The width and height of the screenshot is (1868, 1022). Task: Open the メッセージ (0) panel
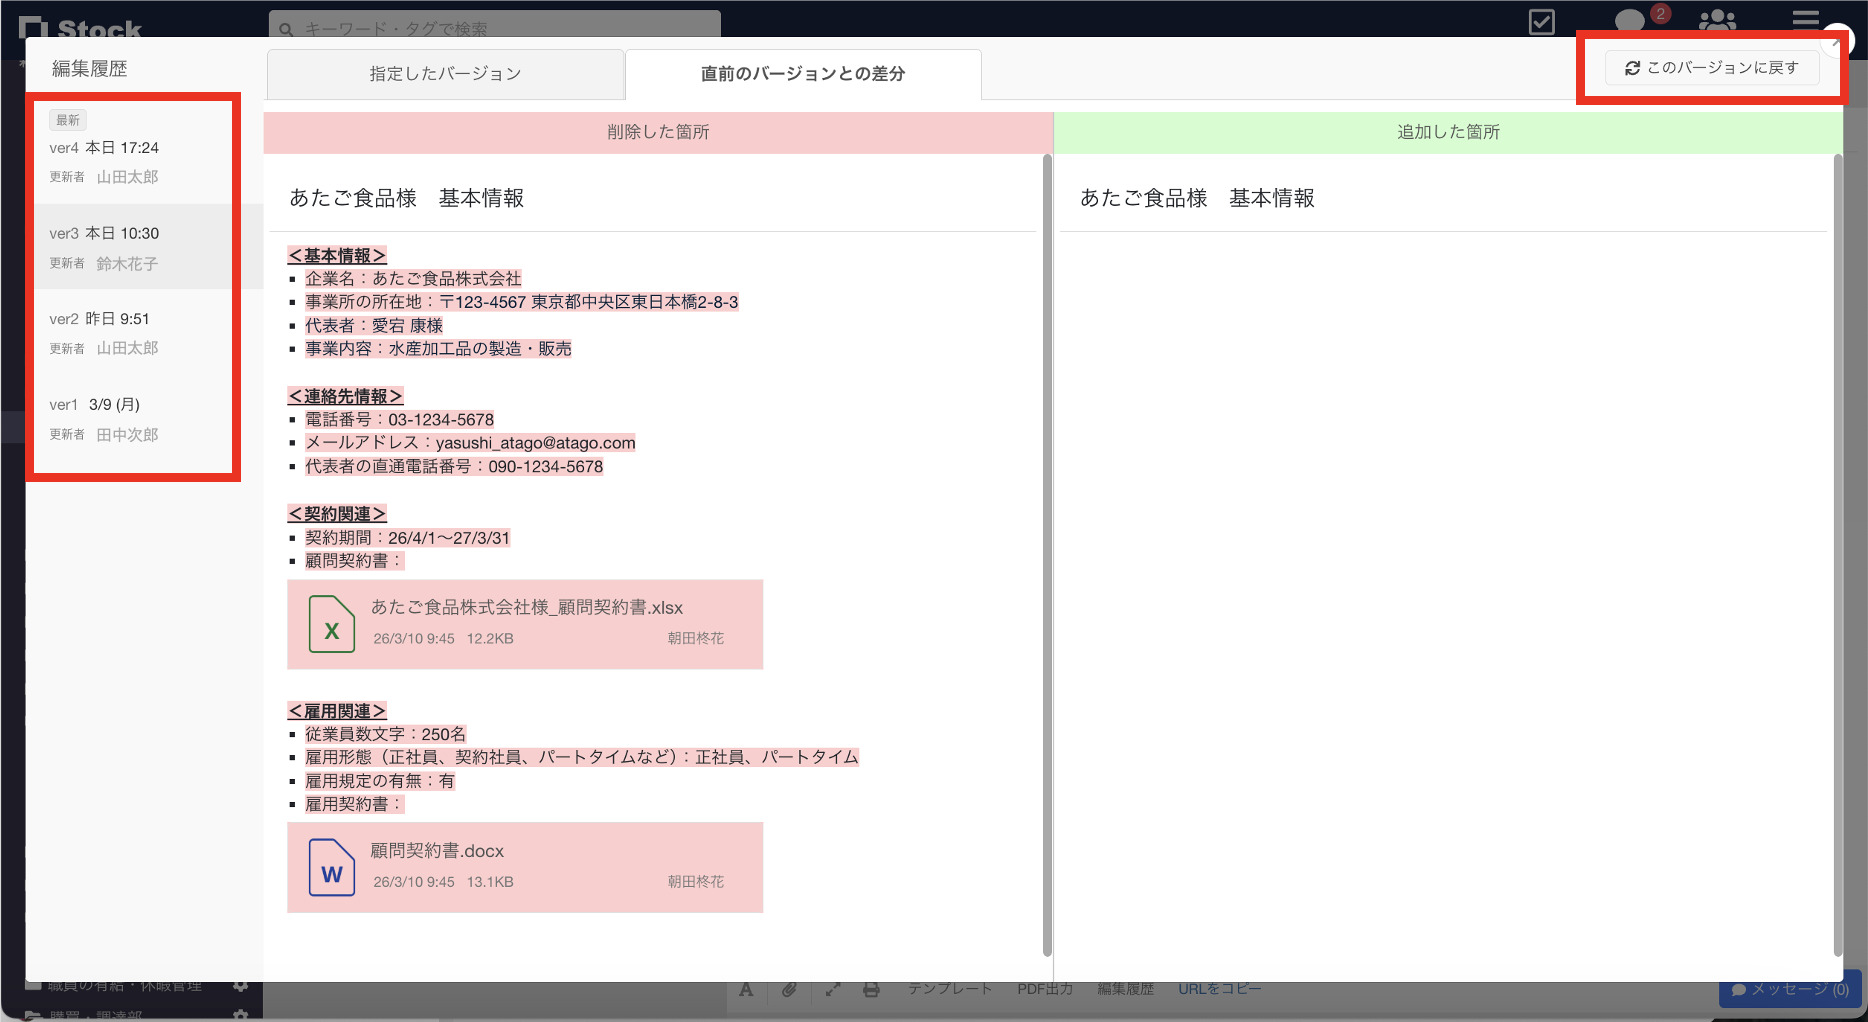click(x=1788, y=989)
